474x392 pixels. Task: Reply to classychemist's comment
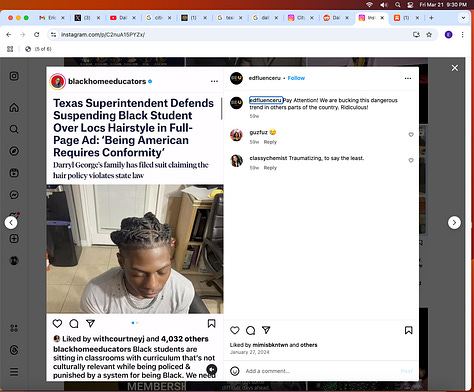coord(270,168)
